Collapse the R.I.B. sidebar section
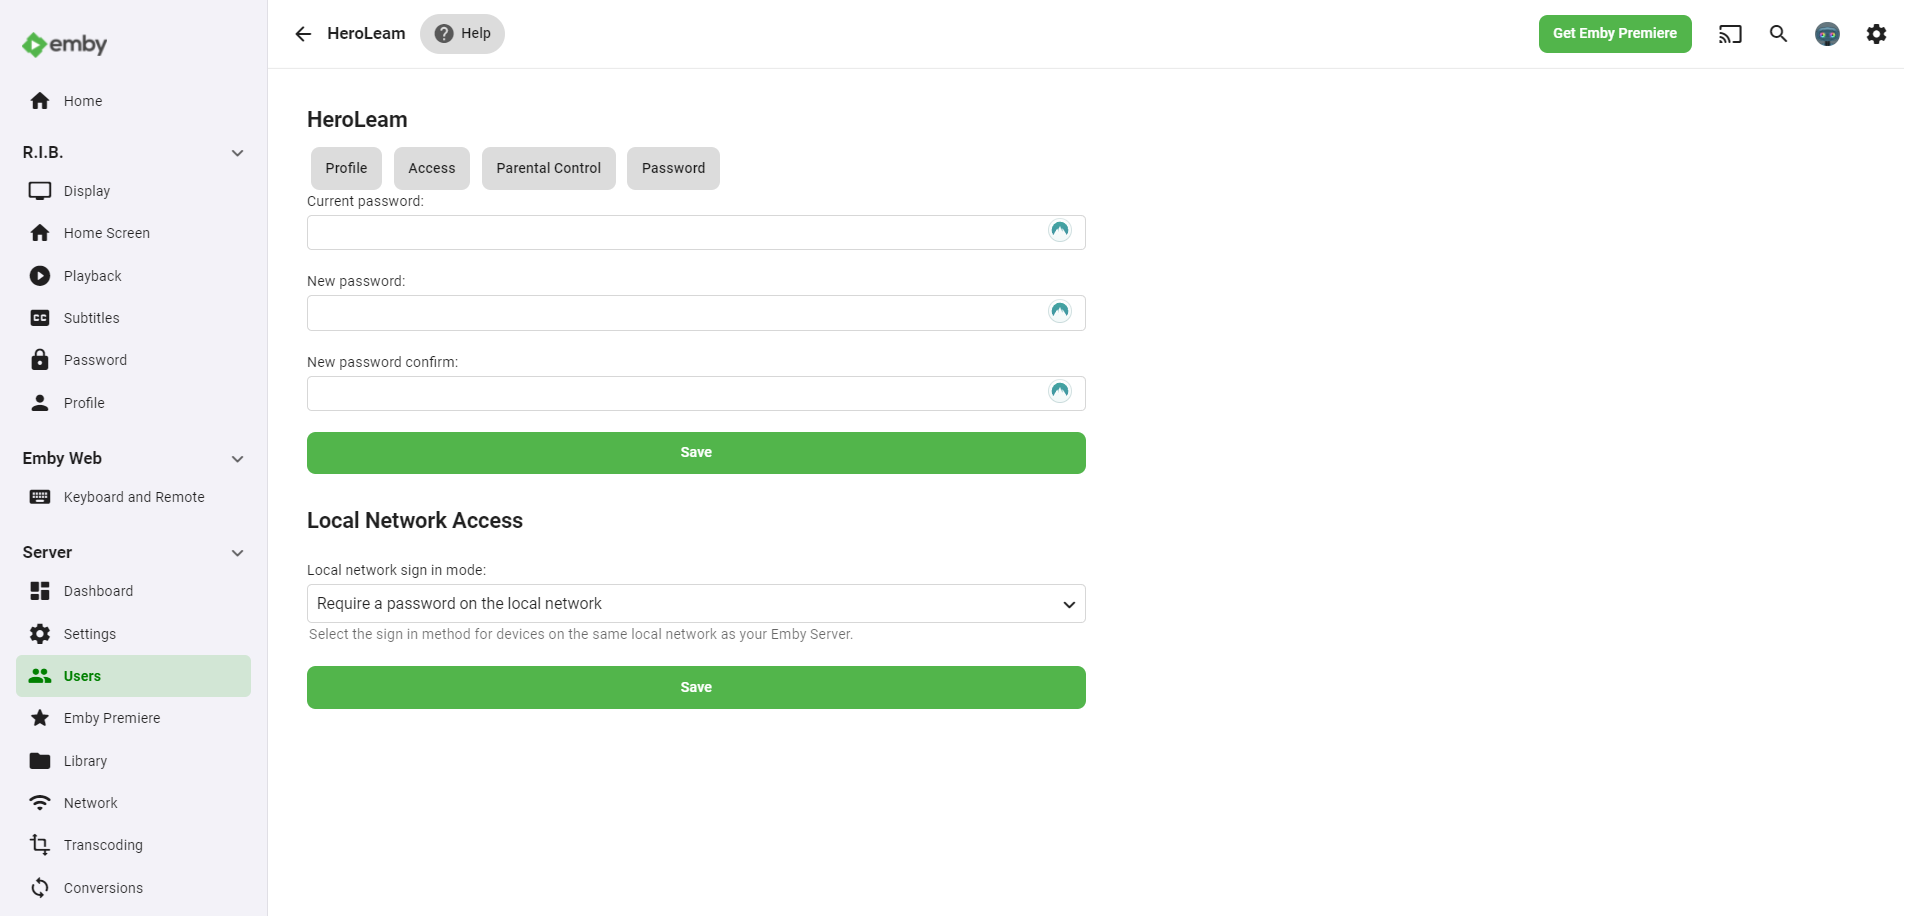The image size is (1920, 916). pyautogui.click(x=237, y=153)
